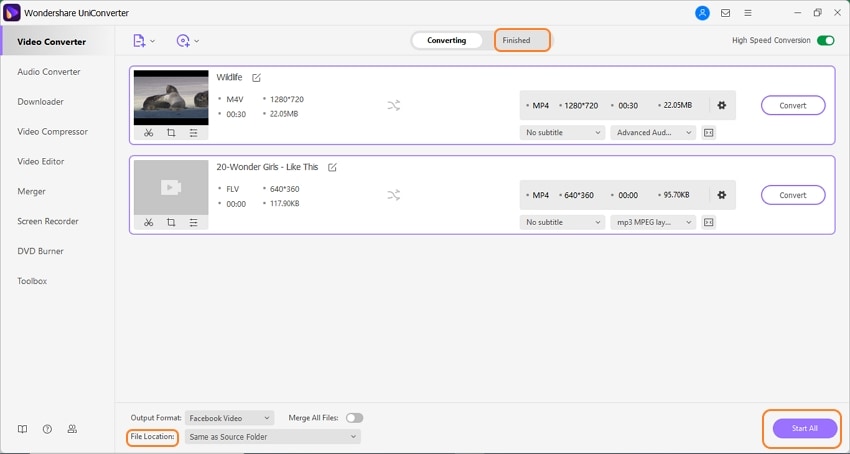Open effects settings for 20-Wonder Girls video
850x454 pixels.
pyautogui.click(x=194, y=222)
